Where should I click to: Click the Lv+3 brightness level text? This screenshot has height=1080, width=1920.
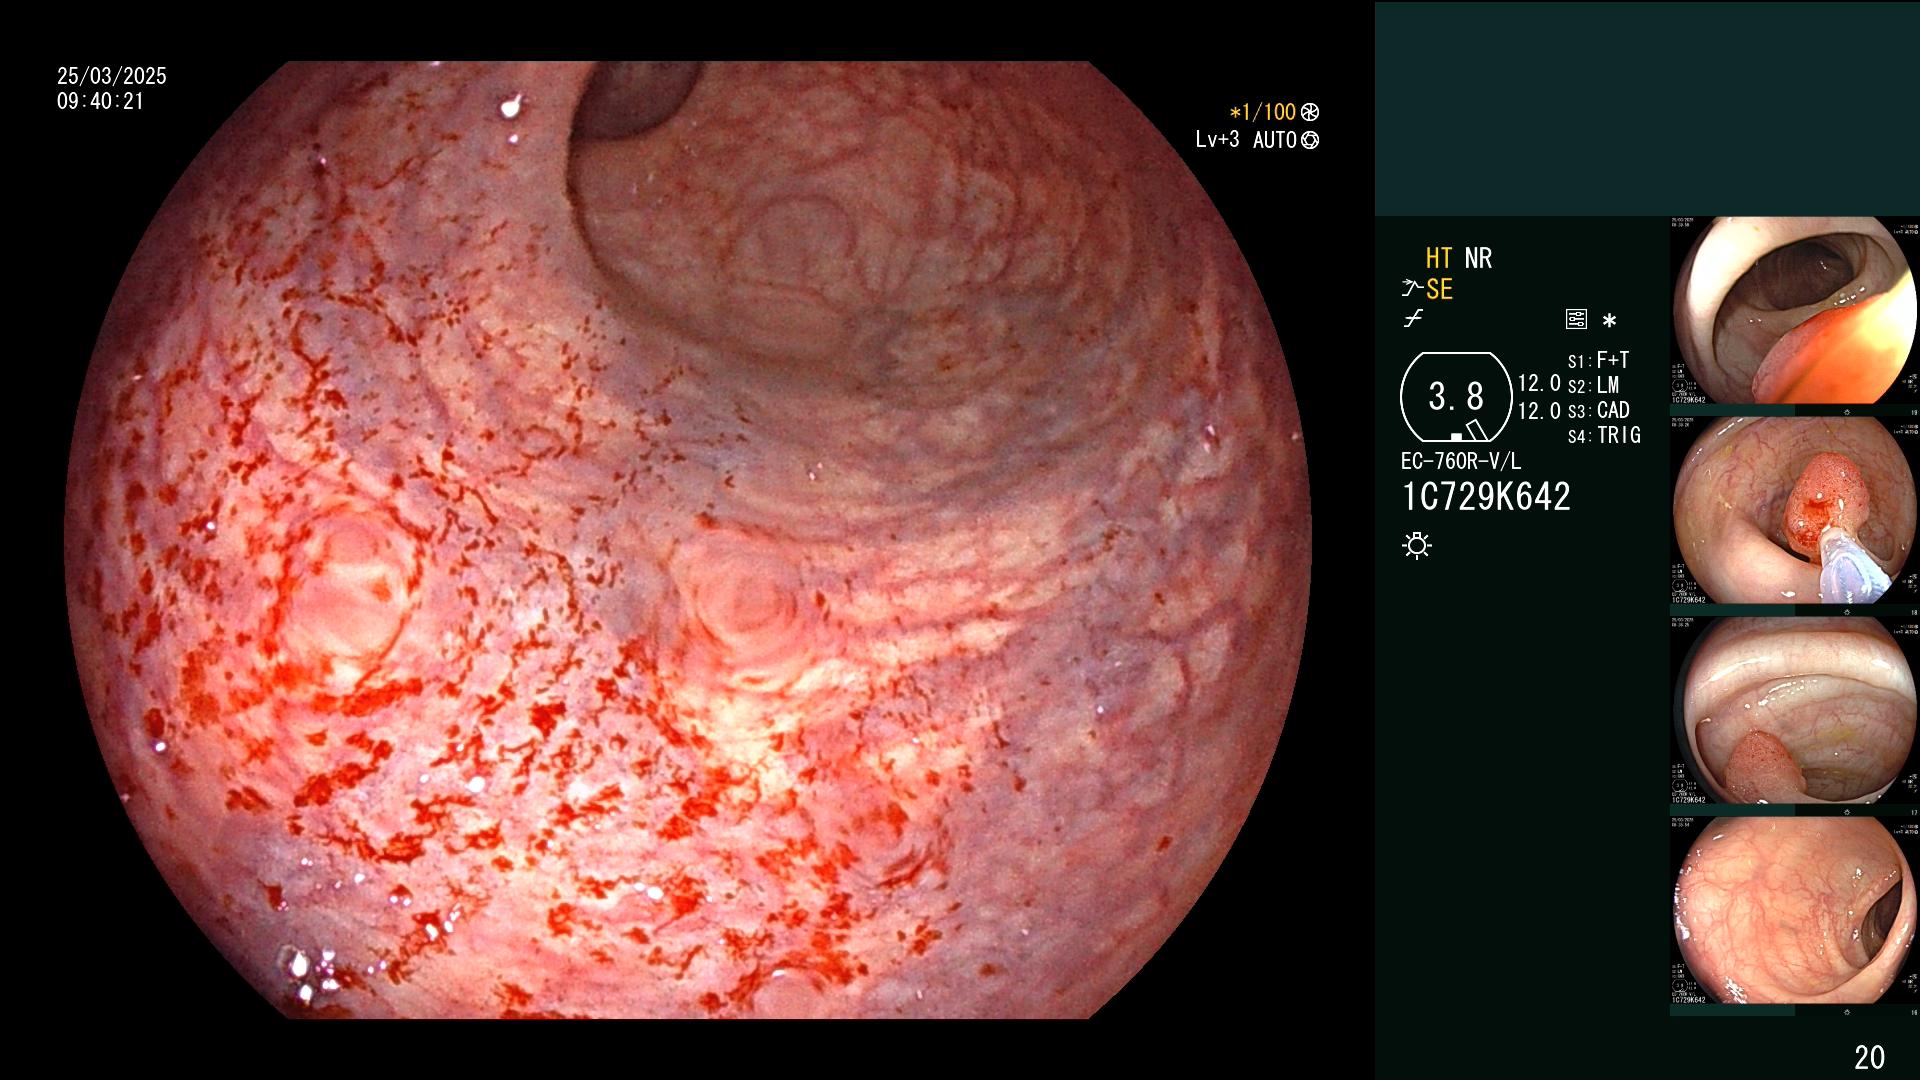coord(1217,140)
